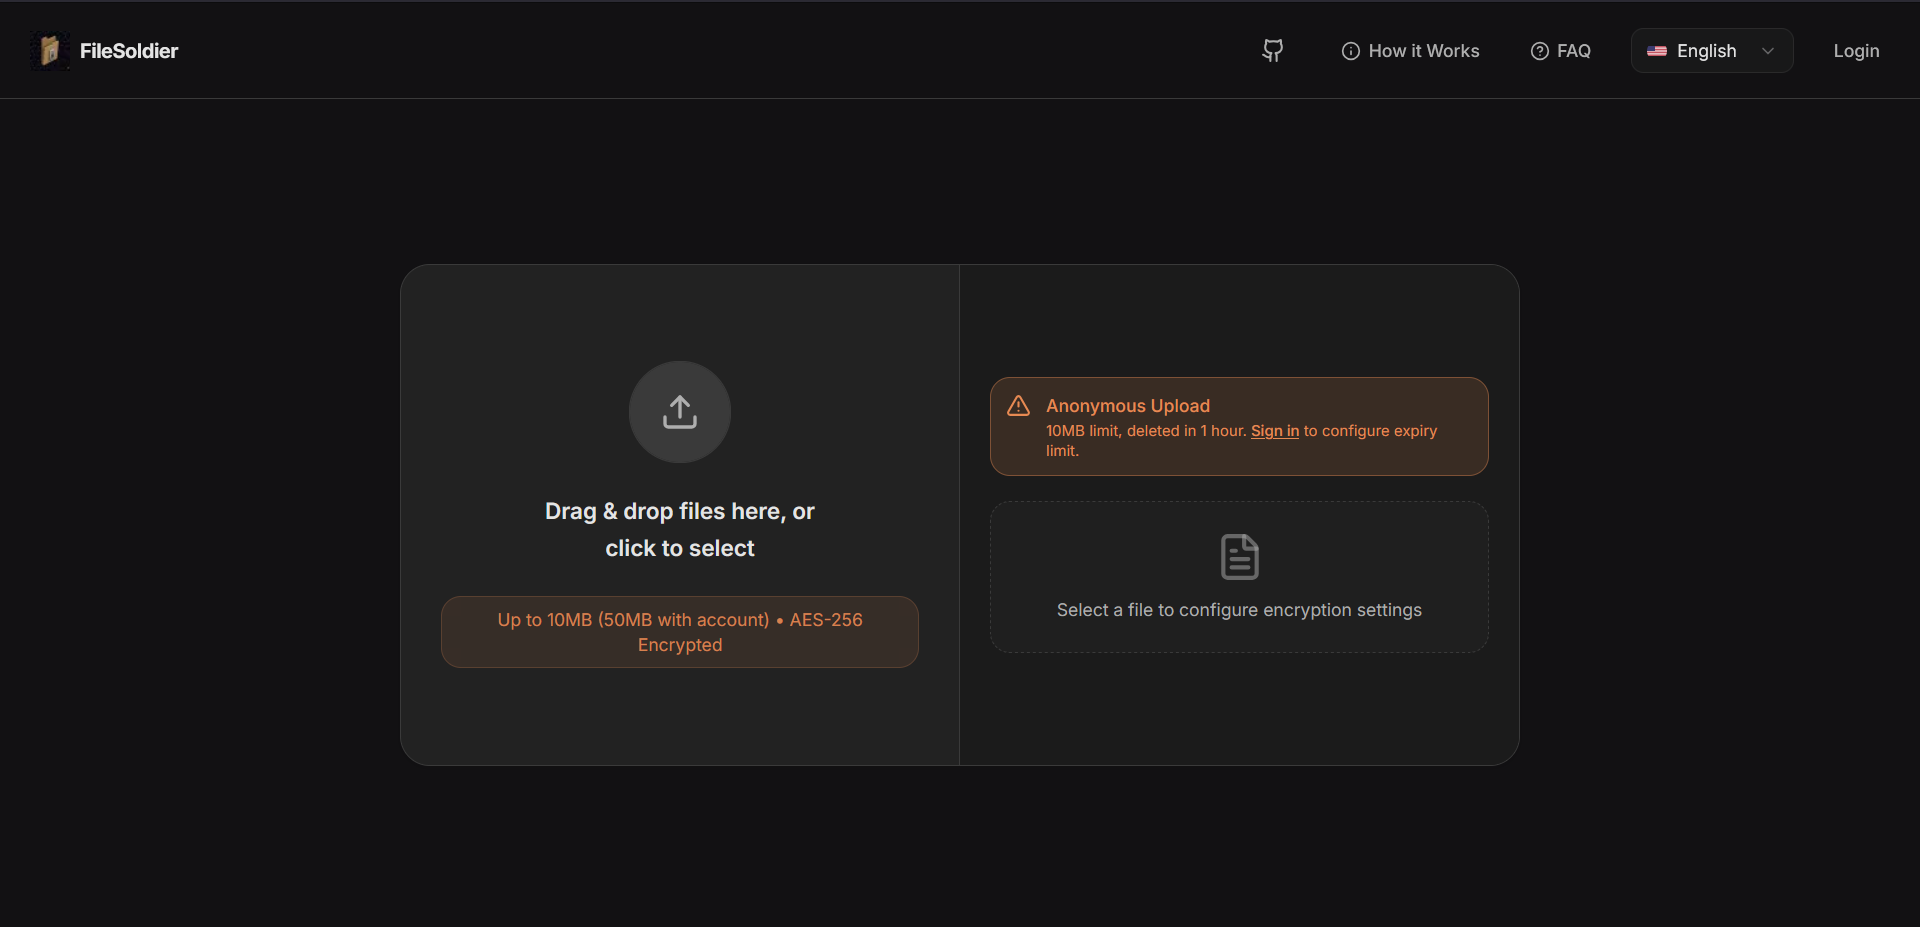Expand the language selection menu
This screenshot has width=1920, height=927.
1710,51
